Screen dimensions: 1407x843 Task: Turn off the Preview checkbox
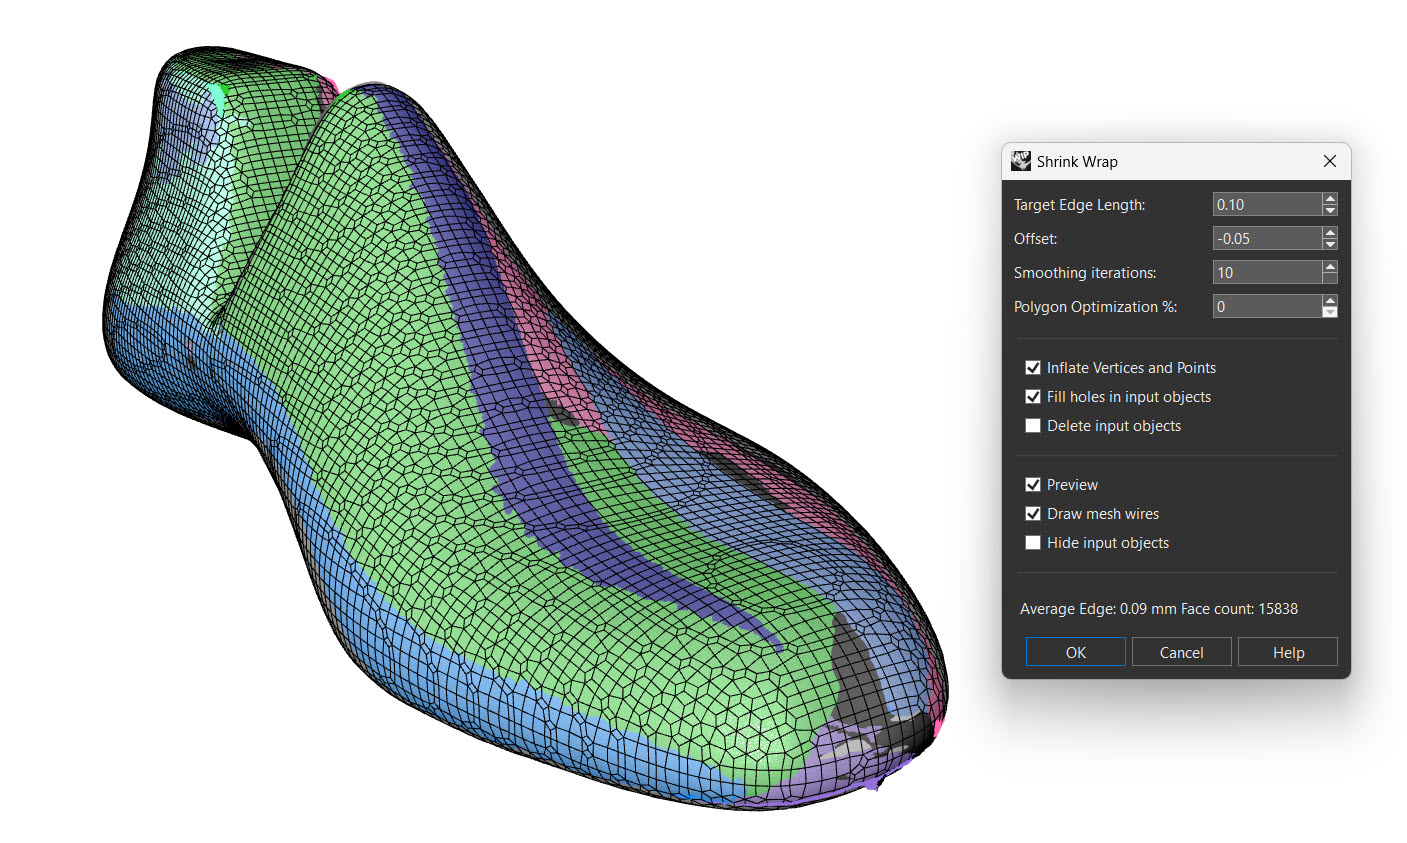point(1033,485)
